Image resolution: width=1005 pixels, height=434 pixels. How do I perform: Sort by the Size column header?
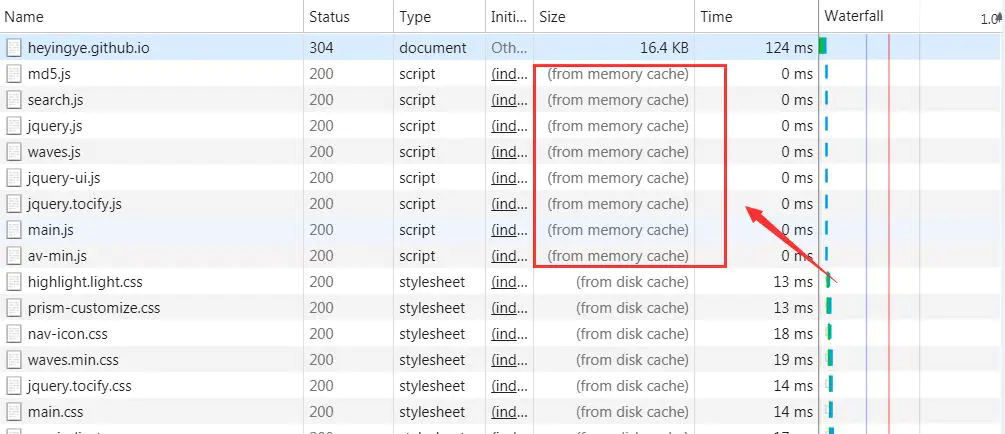pyautogui.click(x=552, y=17)
